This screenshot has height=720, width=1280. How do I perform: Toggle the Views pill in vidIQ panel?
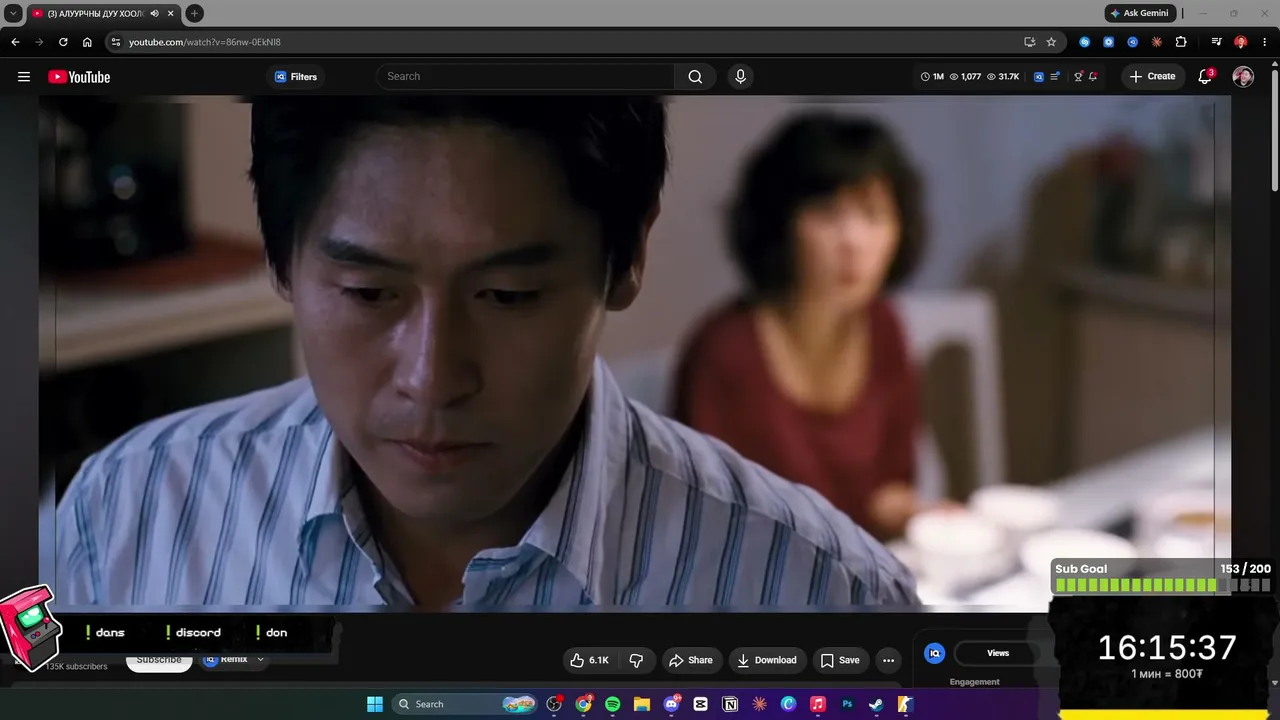(998, 653)
